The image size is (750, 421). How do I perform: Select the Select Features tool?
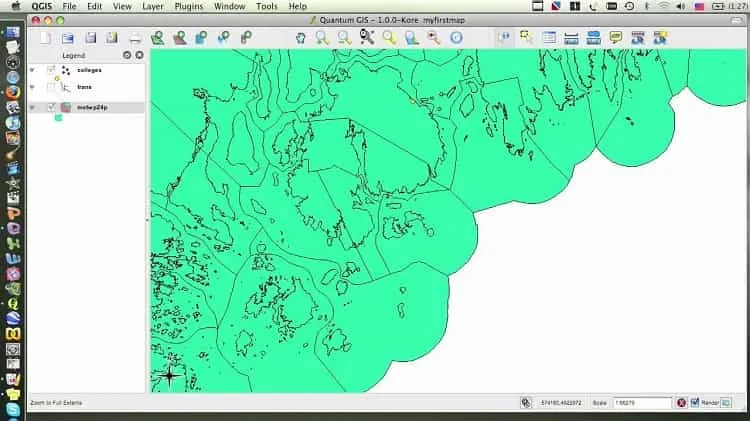point(527,37)
